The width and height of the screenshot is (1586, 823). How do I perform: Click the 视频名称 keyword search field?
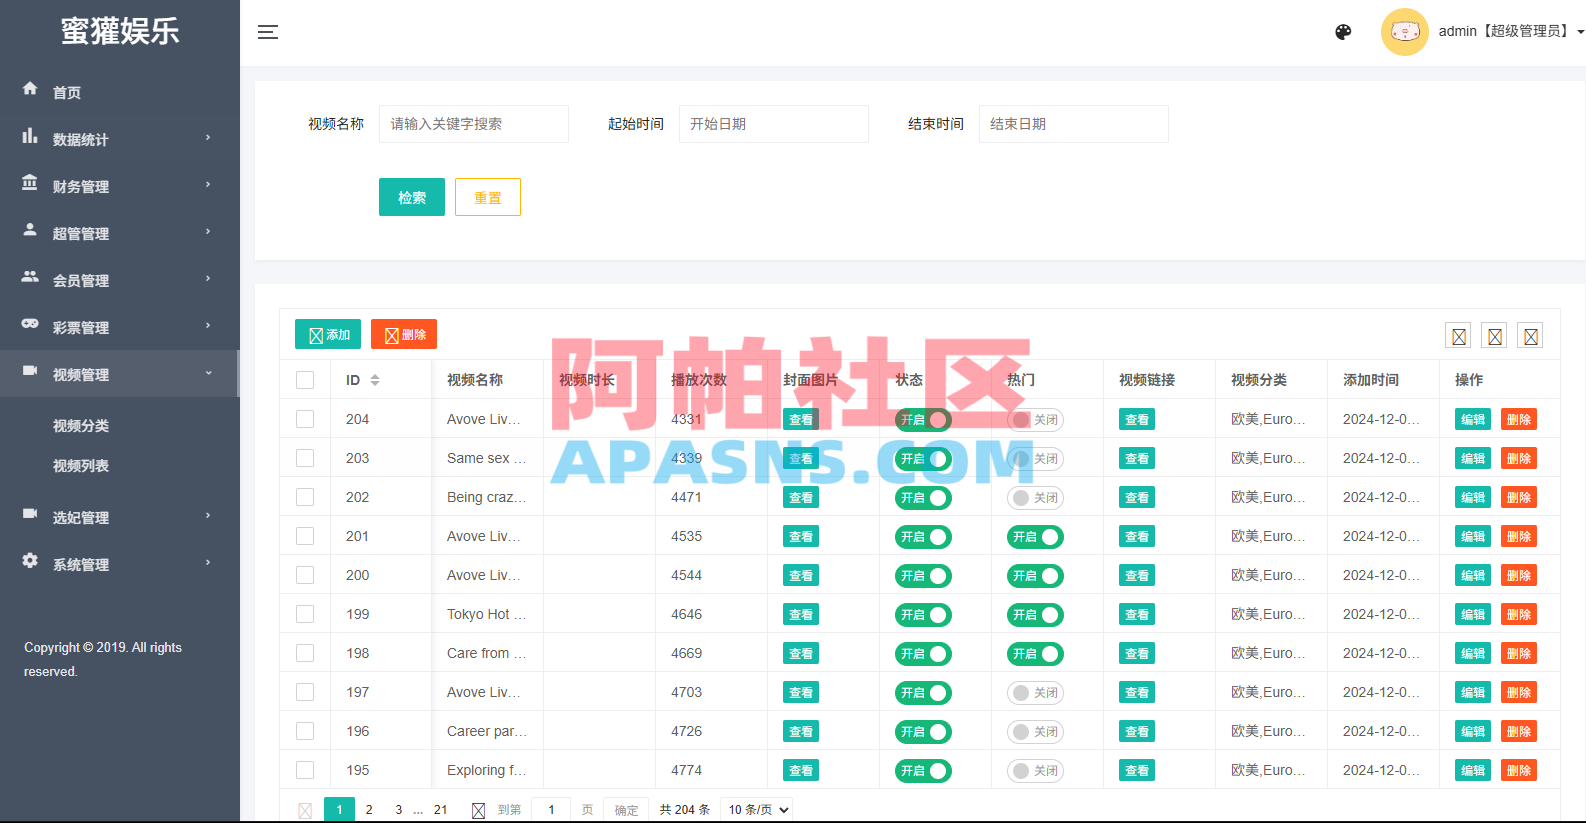coord(474,124)
